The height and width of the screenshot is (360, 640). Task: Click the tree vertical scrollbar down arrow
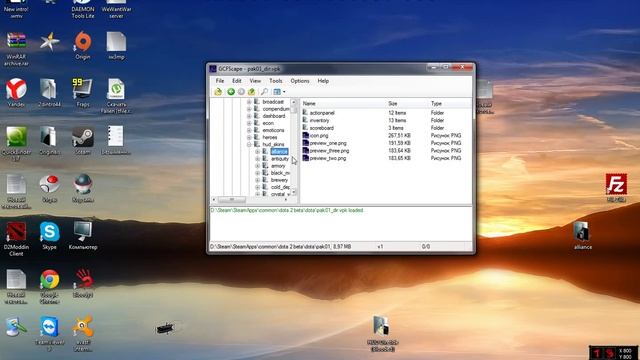(293, 192)
